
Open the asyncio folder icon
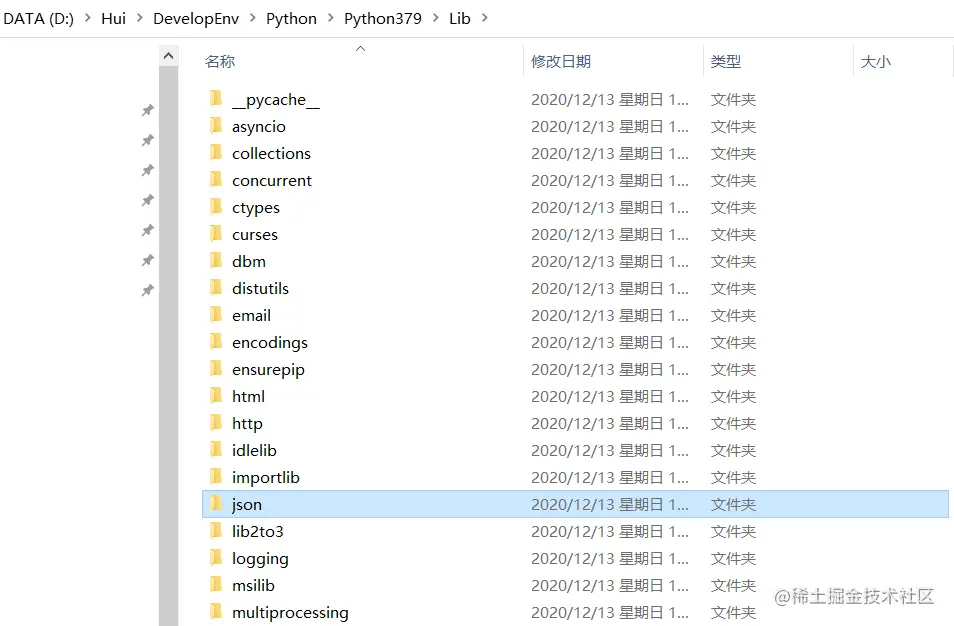(217, 126)
